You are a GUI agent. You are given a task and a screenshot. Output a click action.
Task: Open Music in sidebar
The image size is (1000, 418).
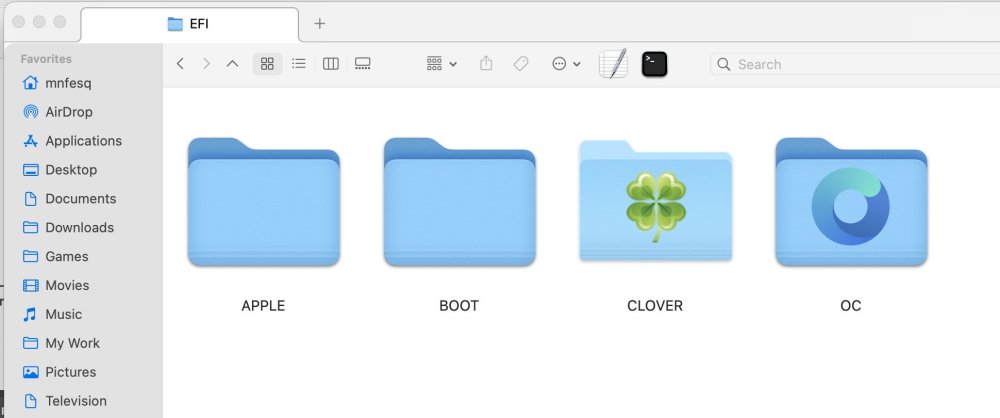coord(52,314)
